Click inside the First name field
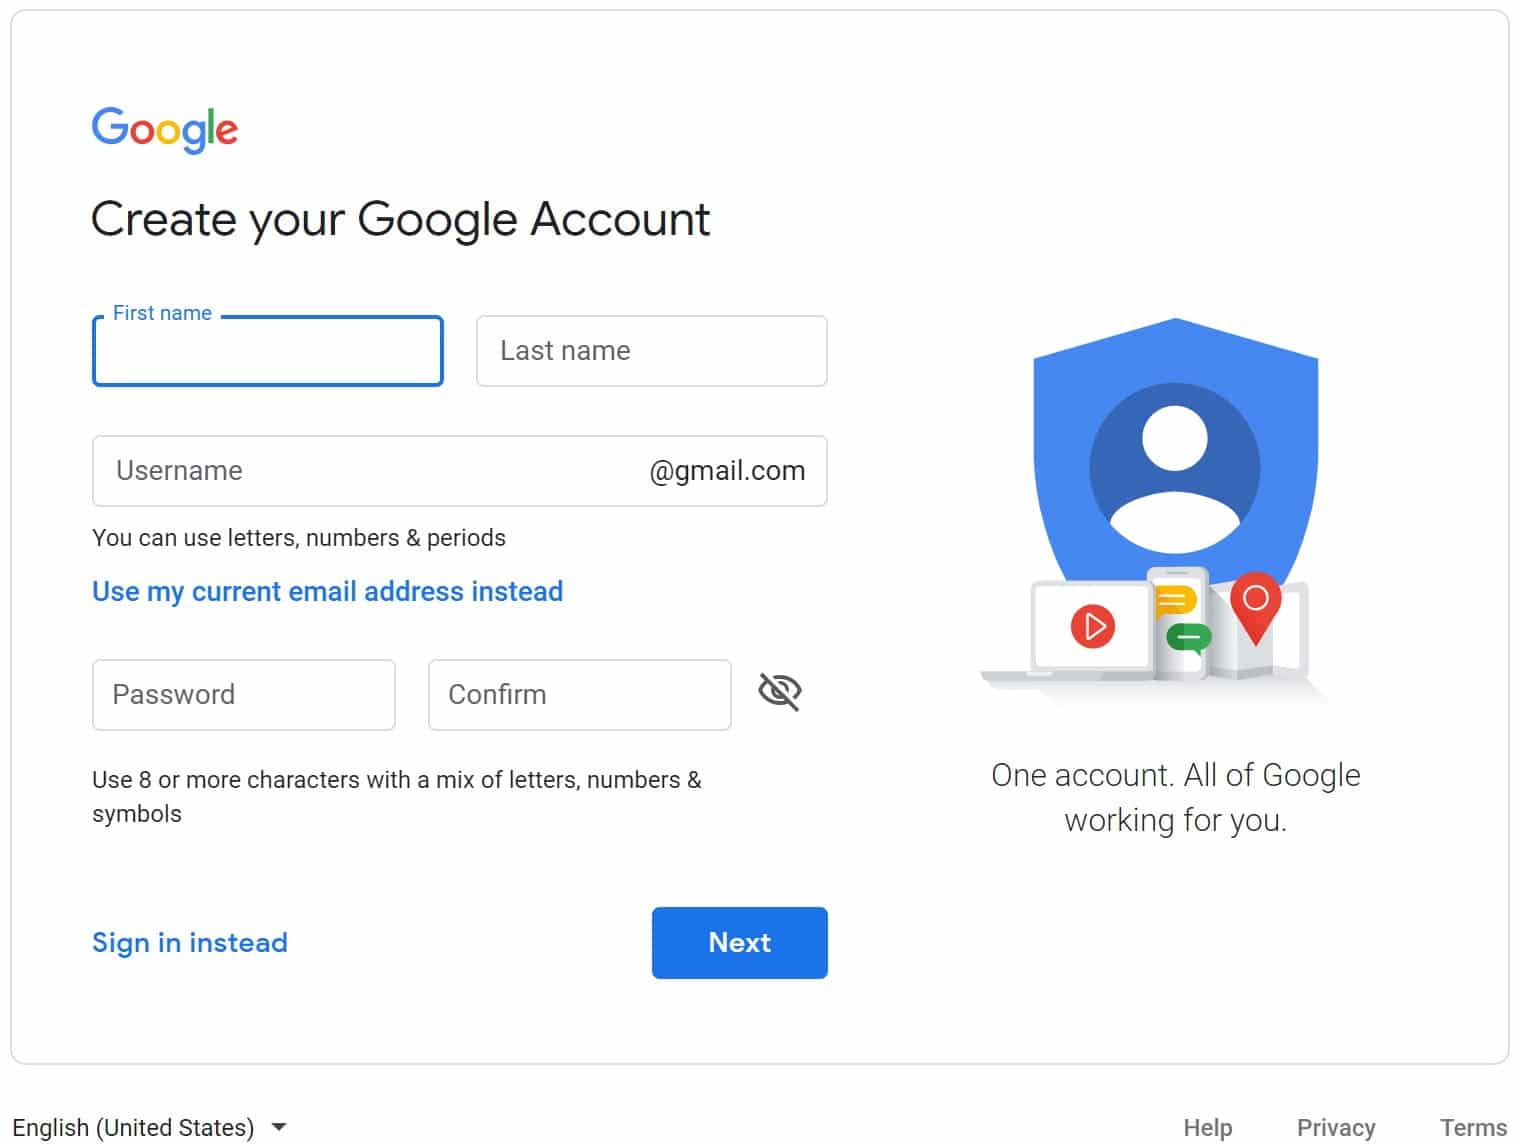Screen dimensions: 1520x1144 (x=267, y=351)
